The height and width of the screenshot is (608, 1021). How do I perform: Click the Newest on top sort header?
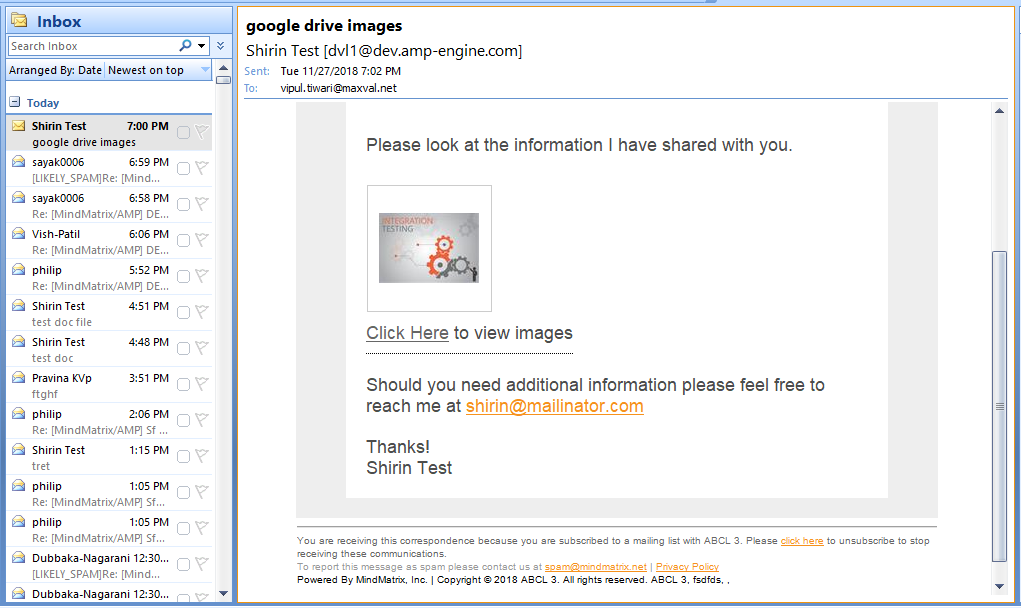[146, 70]
